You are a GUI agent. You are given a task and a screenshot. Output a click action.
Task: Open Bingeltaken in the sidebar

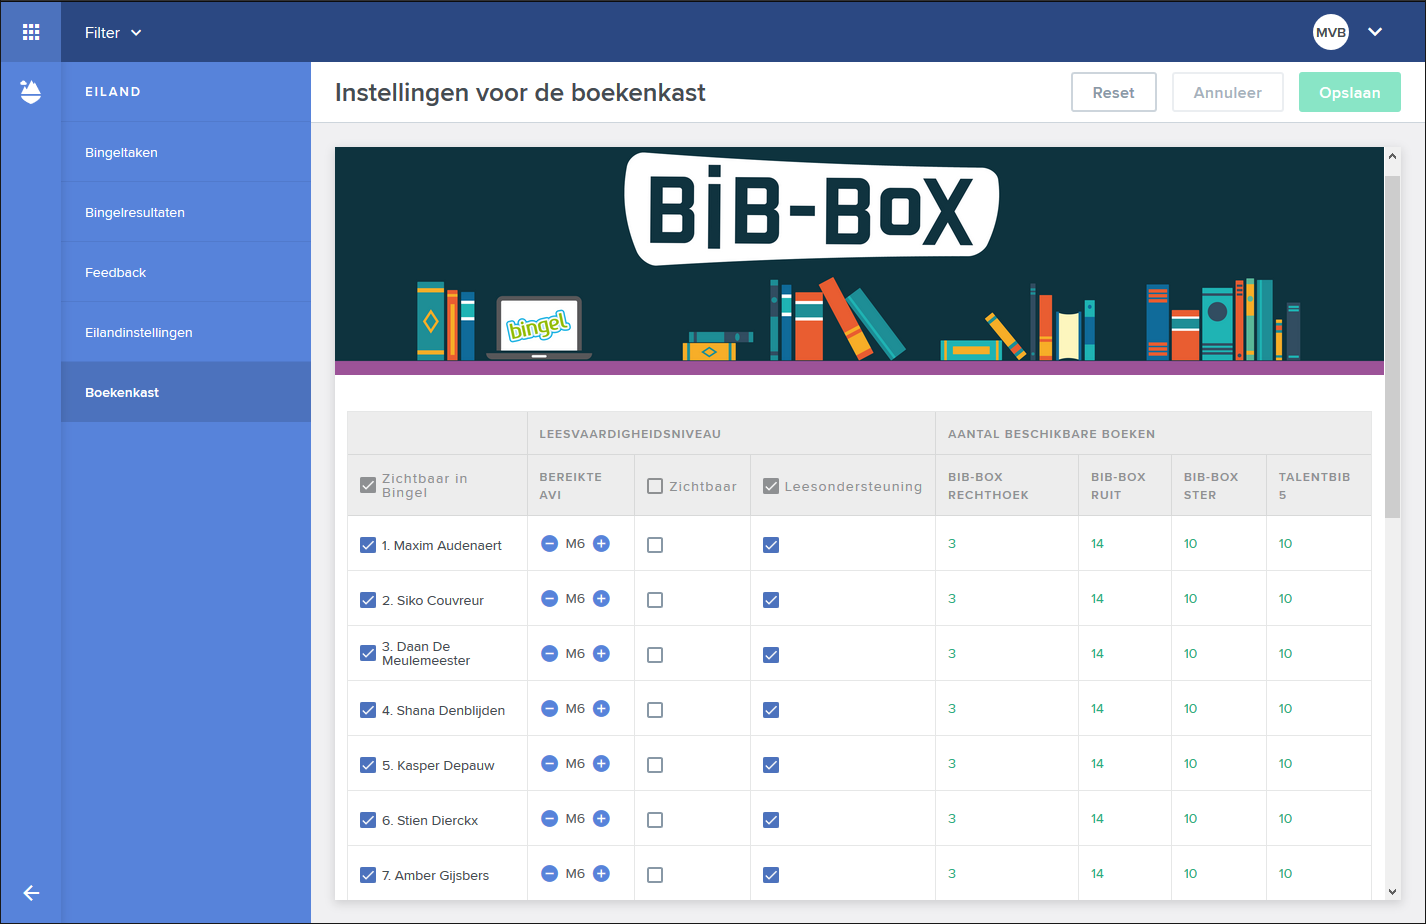186,152
